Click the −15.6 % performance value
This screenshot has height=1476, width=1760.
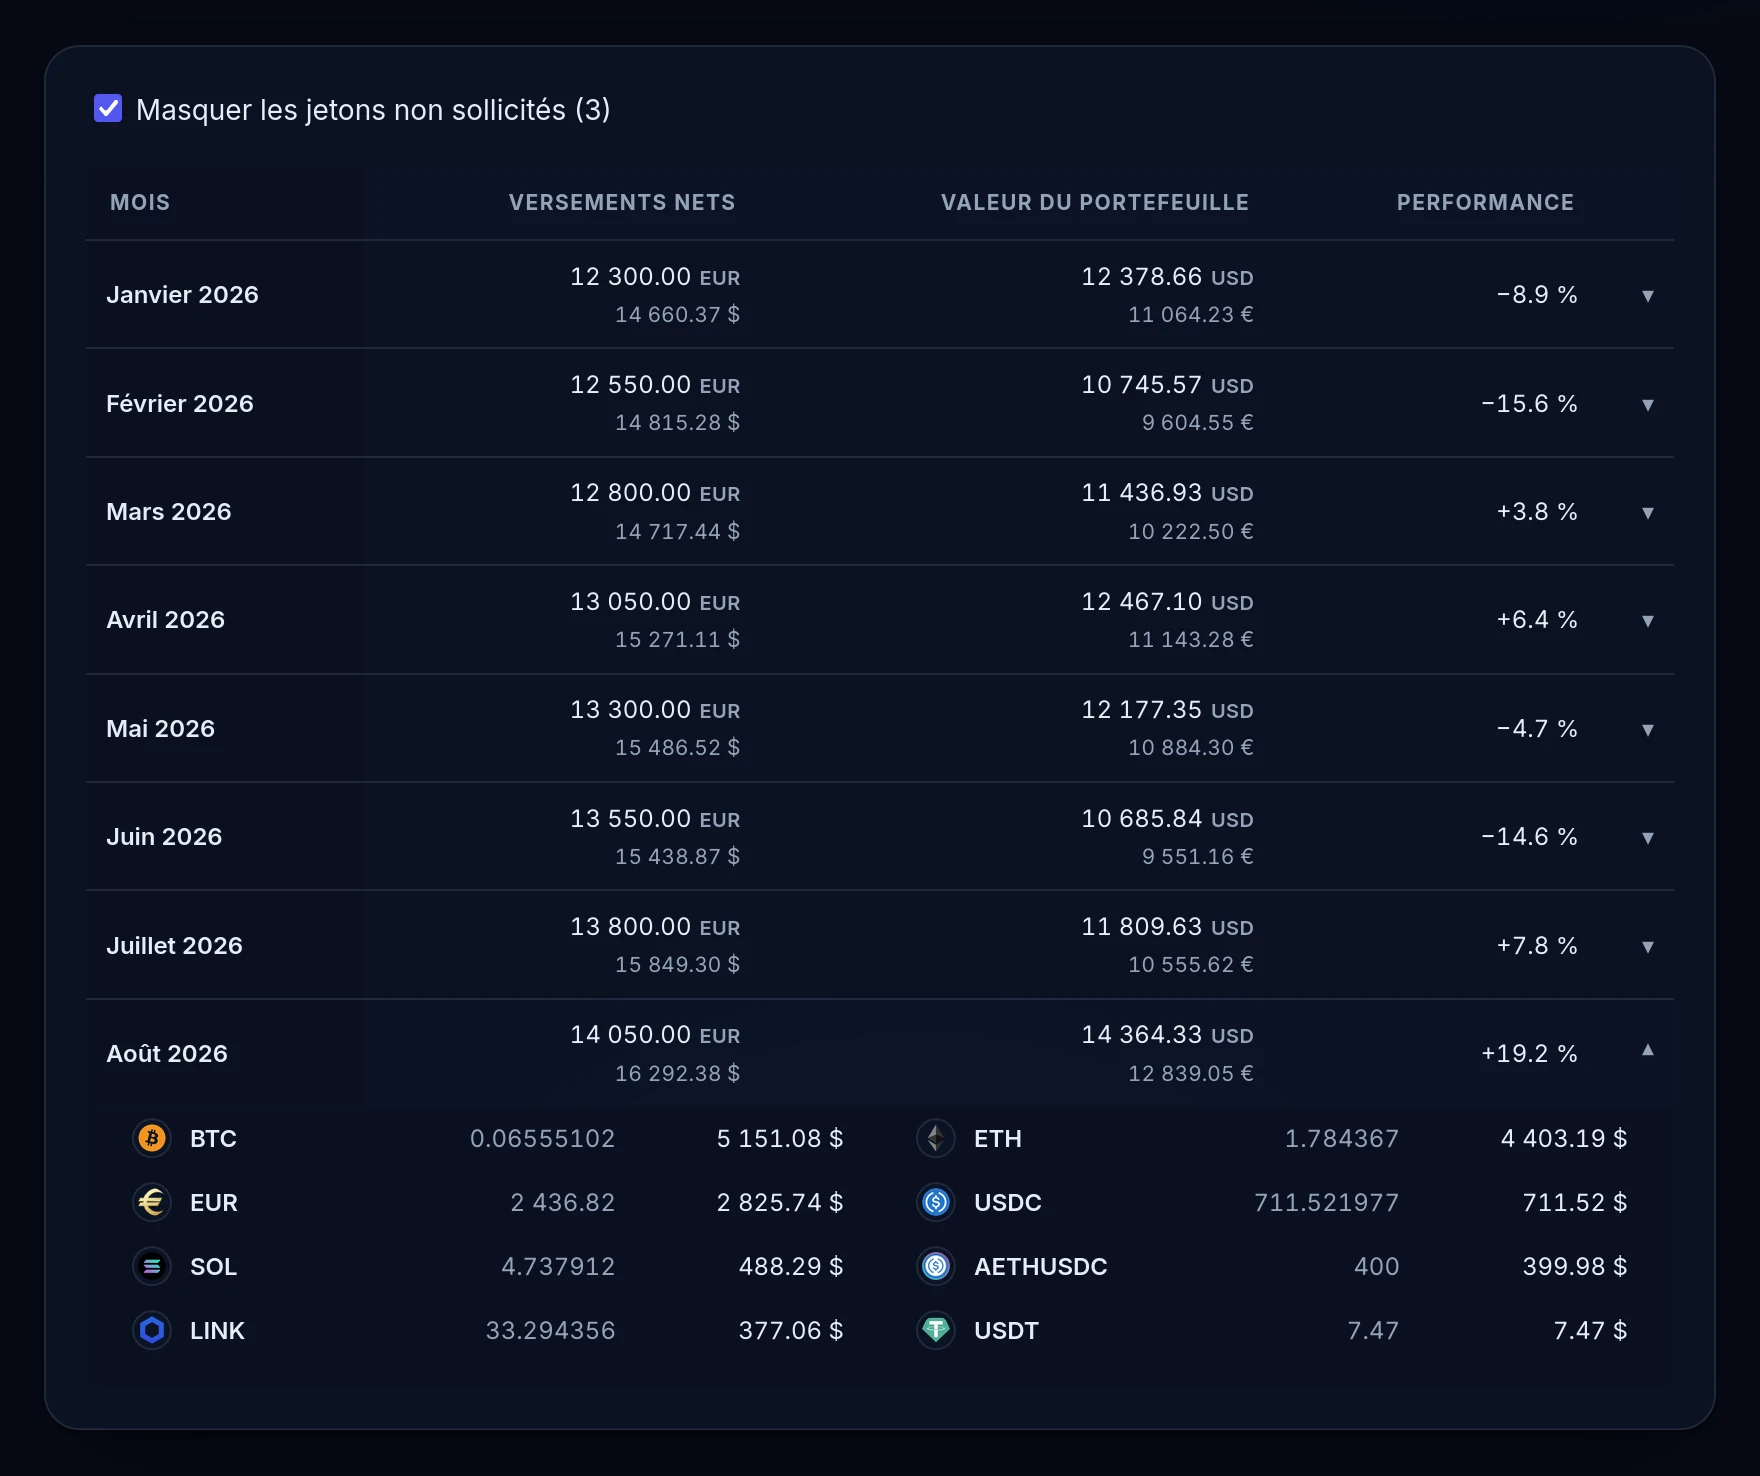pyautogui.click(x=1529, y=404)
